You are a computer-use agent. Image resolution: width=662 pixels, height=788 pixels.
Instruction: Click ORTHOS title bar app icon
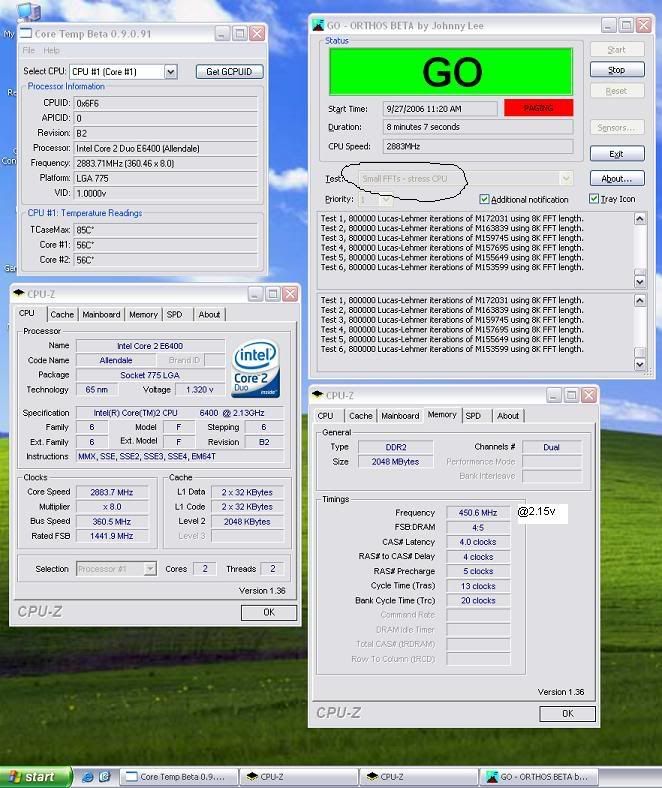click(318, 25)
